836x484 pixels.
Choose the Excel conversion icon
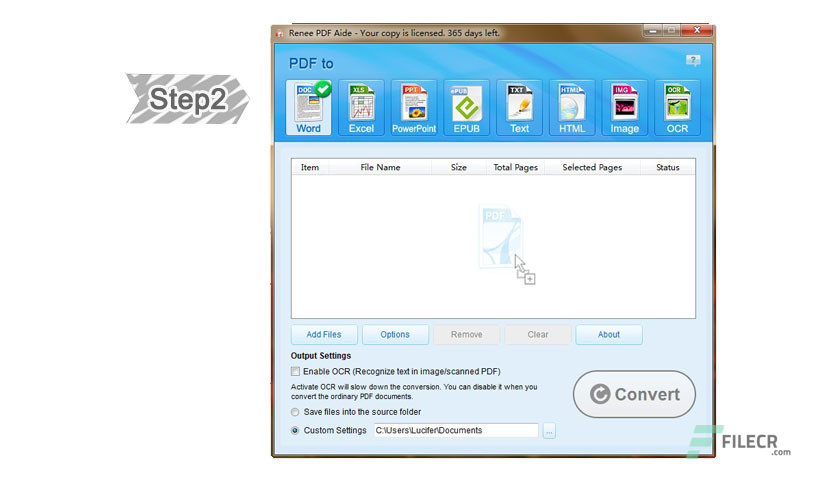(361, 108)
